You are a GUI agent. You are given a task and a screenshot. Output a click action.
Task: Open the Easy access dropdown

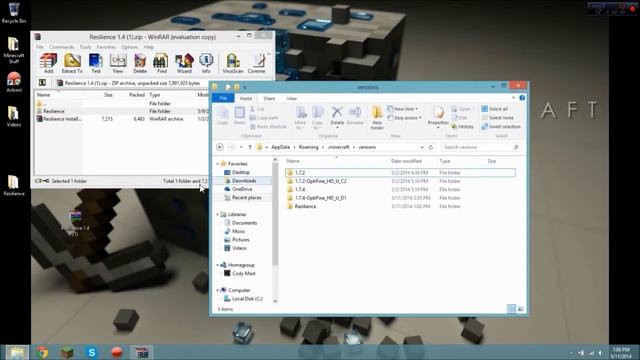pyautogui.click(x=404, y=118)
